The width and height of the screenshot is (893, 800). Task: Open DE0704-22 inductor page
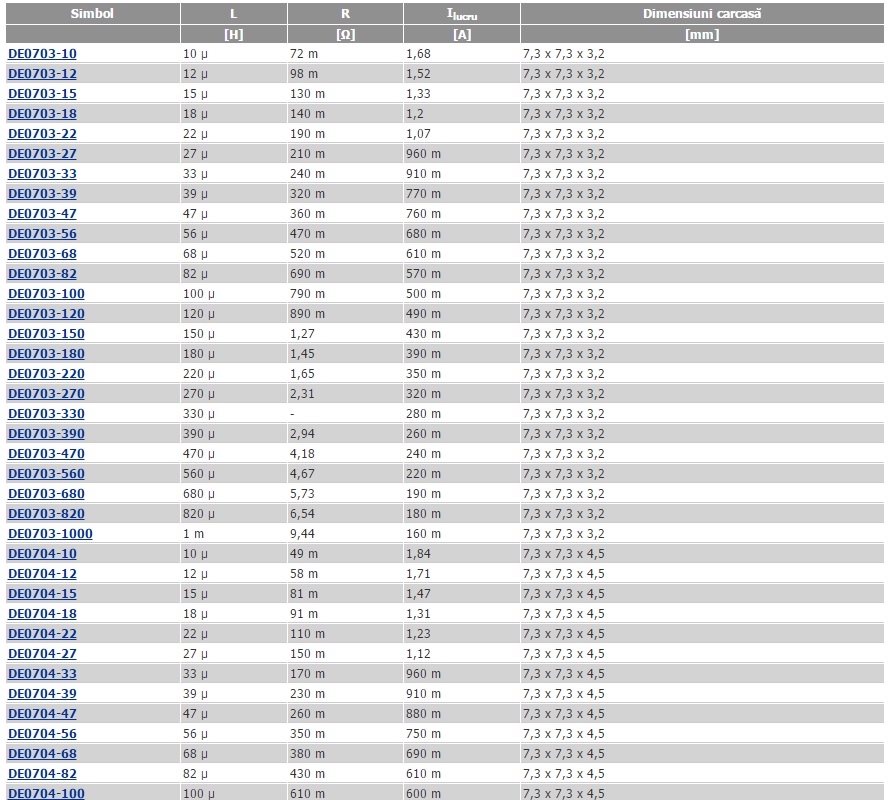pyautogui.click(x=42, y=634)
